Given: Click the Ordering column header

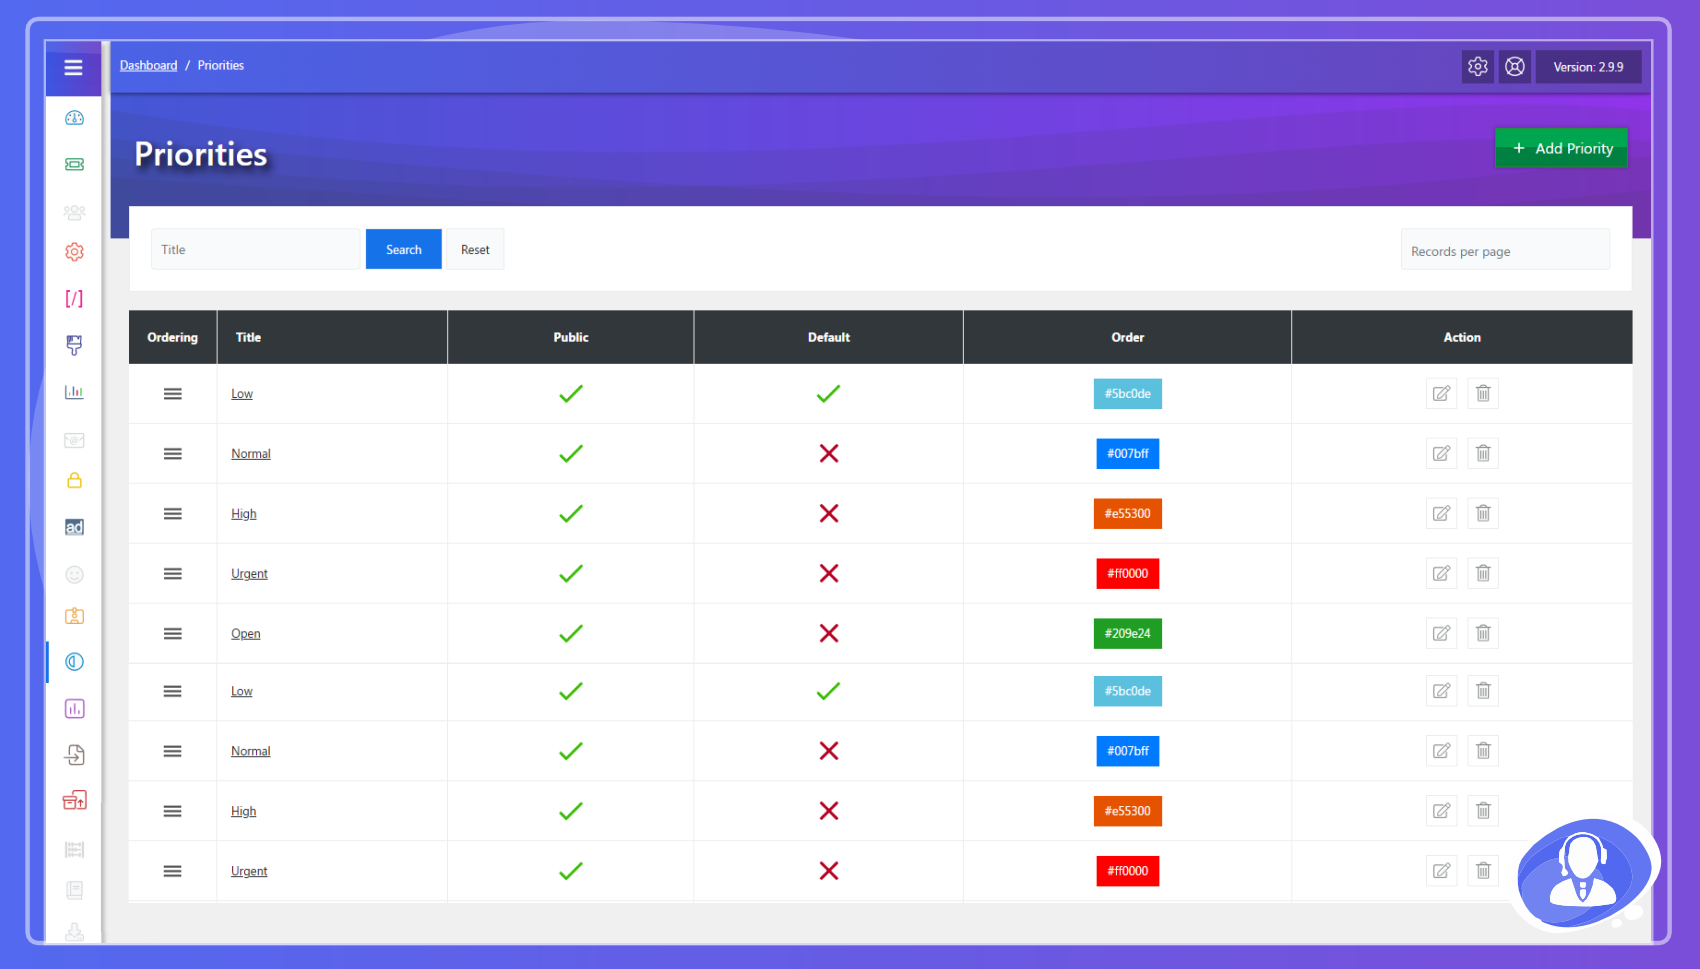Looking at the screenshot, I should 173,338.
